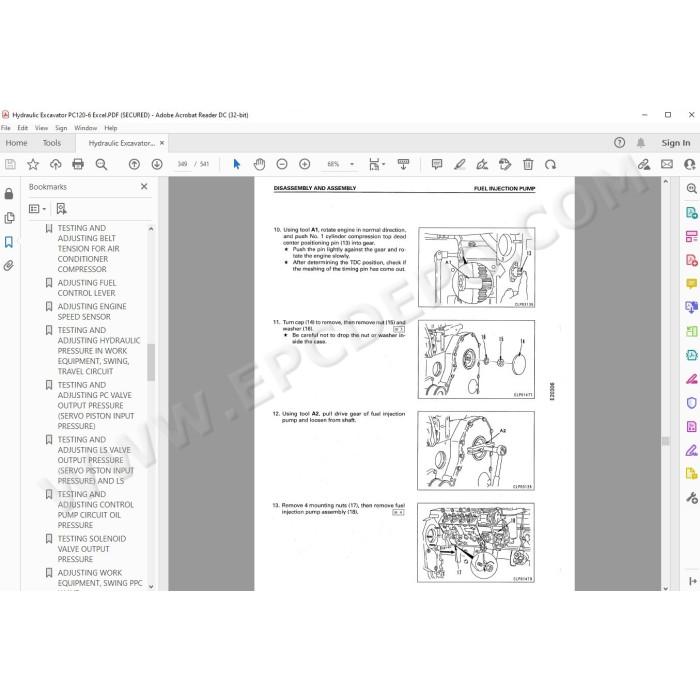
Task: Select the highlighter pen tool
Action: click(459, 164)
